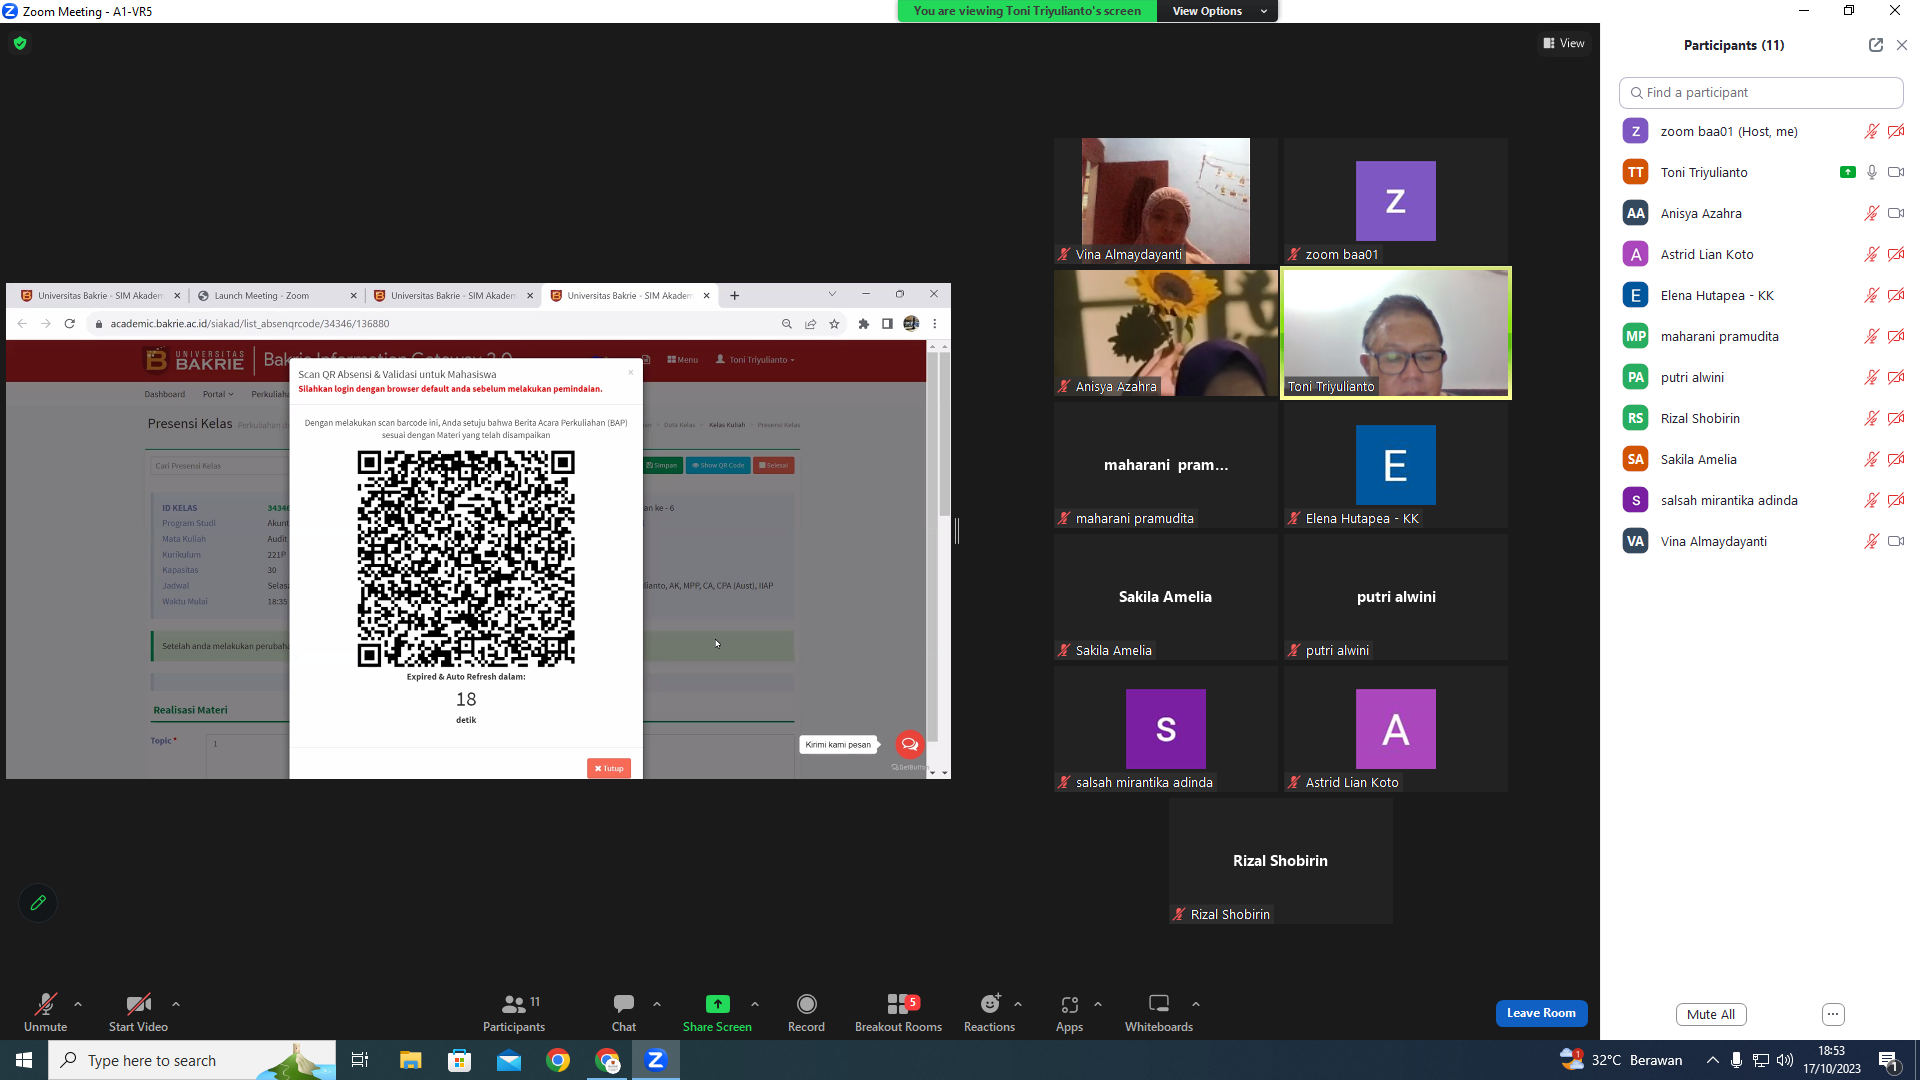Viewport: 1920px width, 1080px height.
Task: Select Vina Almaydayanti's video thumbnail
Action: 1166,201
